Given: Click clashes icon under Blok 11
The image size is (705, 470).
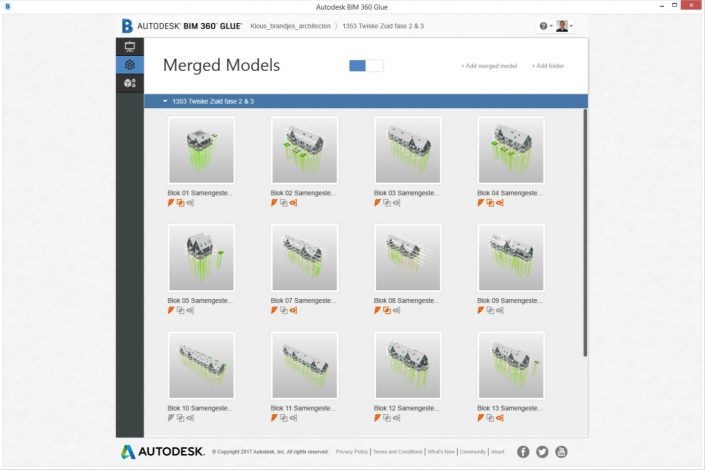Looking at the screenshot, I should pos(284,418).
